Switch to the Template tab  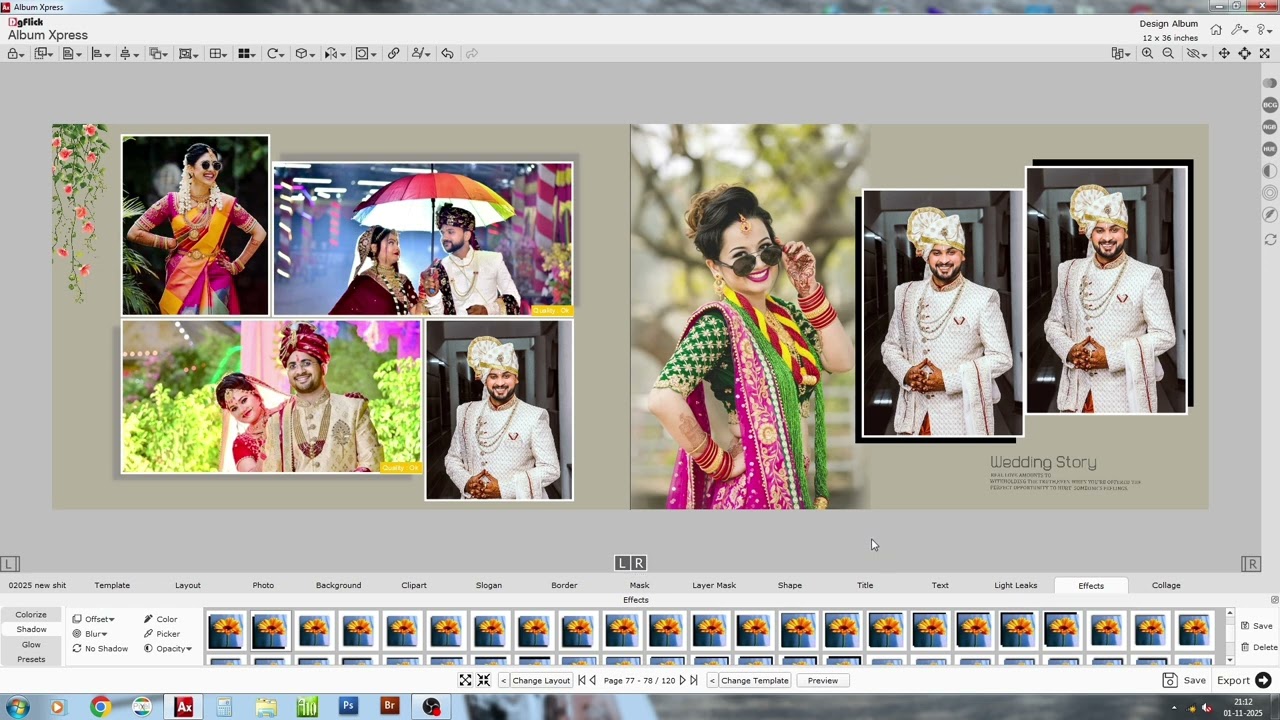pos(112,585)
